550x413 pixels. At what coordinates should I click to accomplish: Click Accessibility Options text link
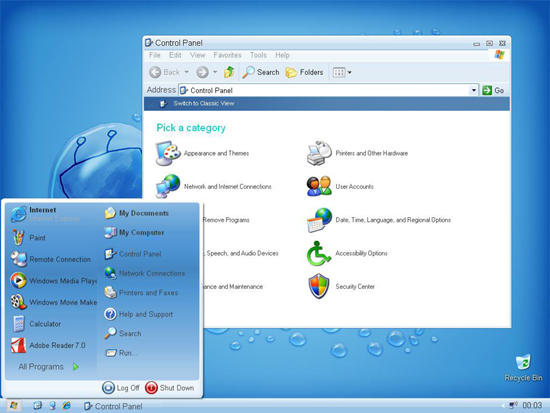point(361,253)
